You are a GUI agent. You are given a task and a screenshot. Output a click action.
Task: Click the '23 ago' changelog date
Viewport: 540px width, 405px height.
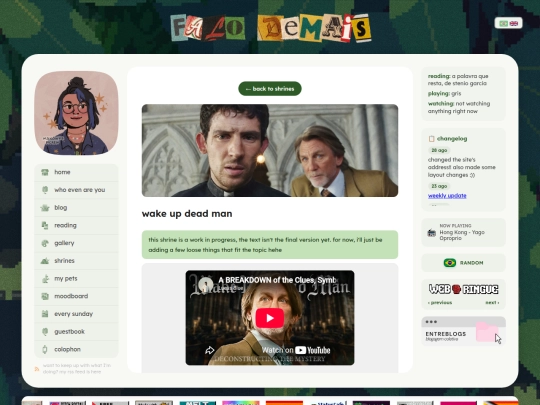click(x=439, y=186)
